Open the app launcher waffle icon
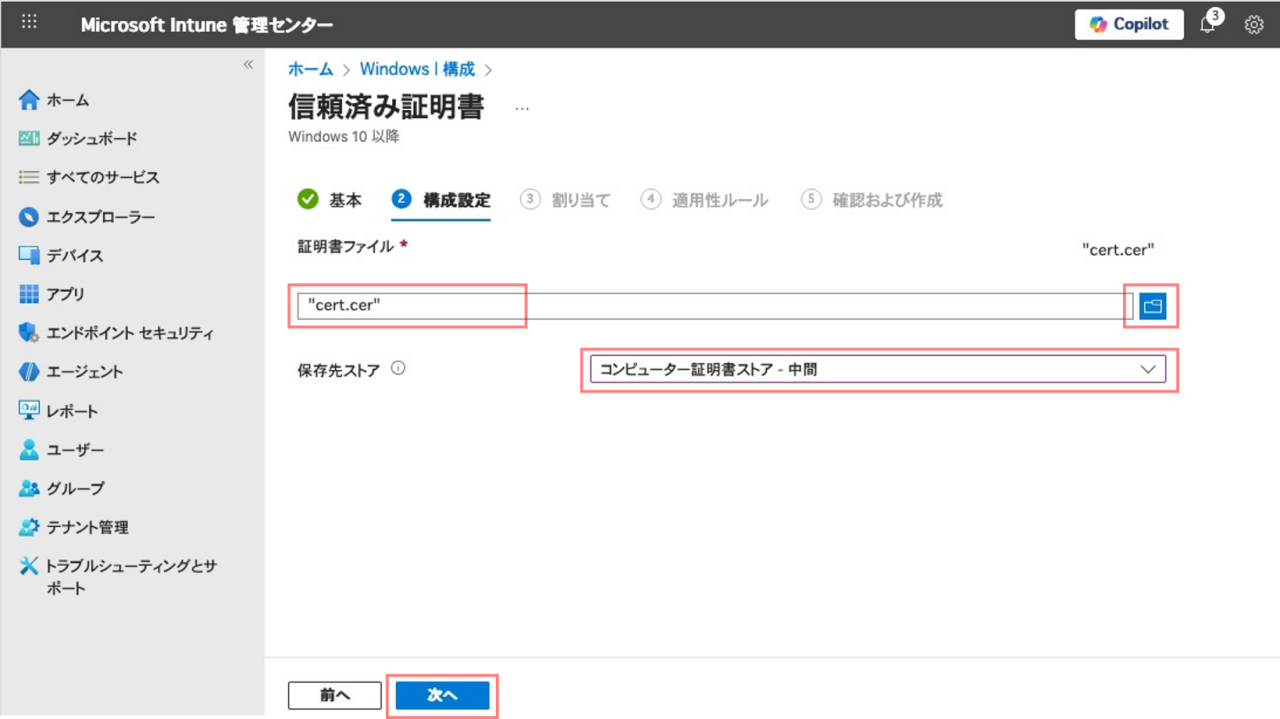Viewport: 1280px width, 719px height. (x=29, y=23)
